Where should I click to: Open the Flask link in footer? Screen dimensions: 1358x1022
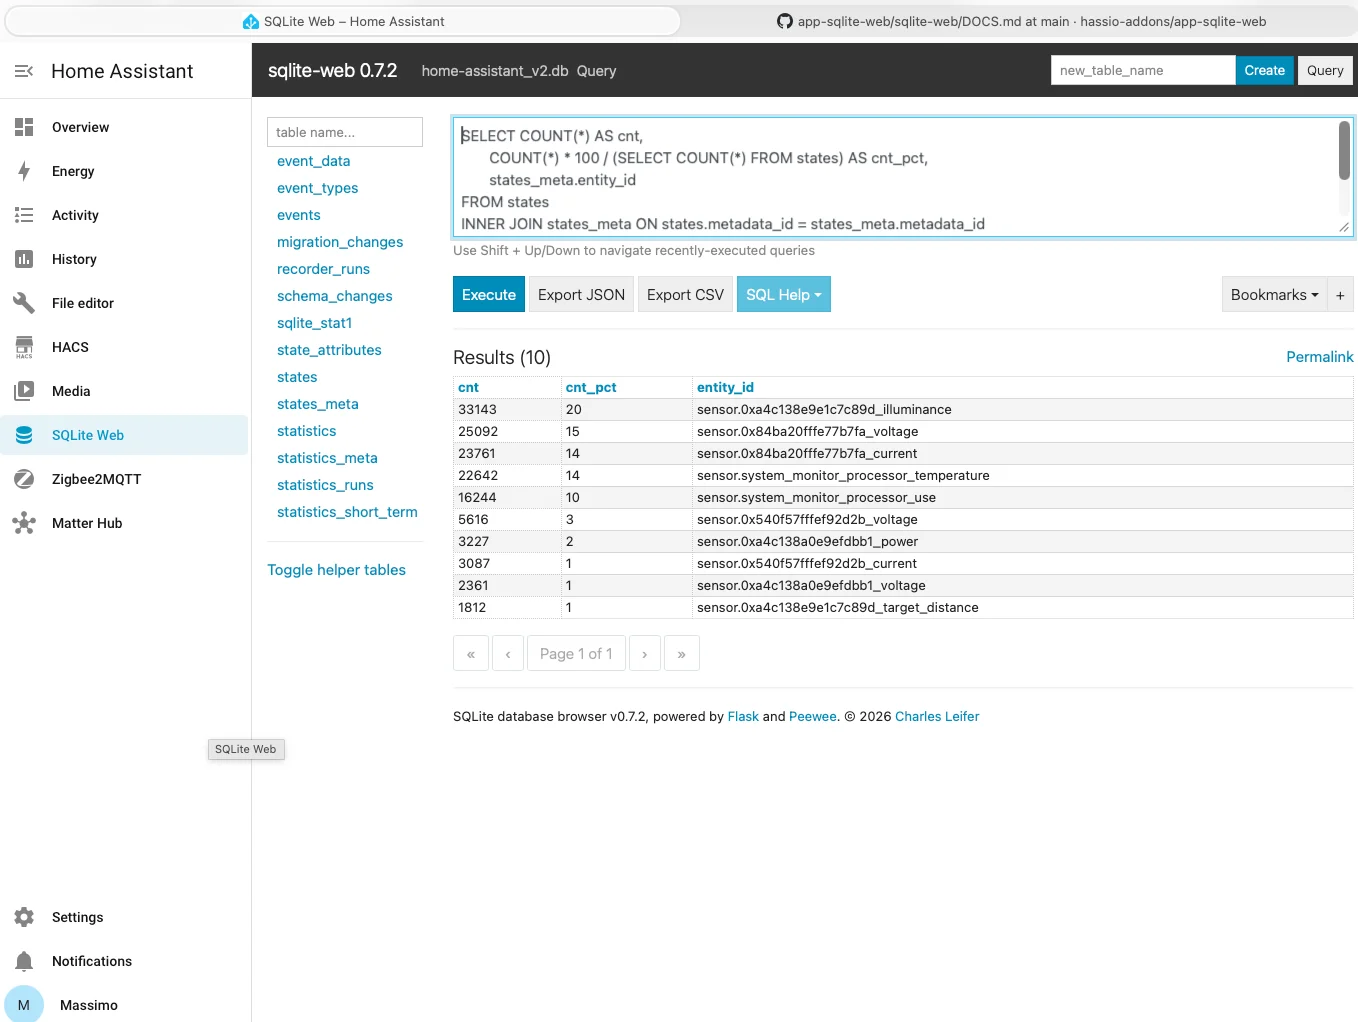point(743,716)
